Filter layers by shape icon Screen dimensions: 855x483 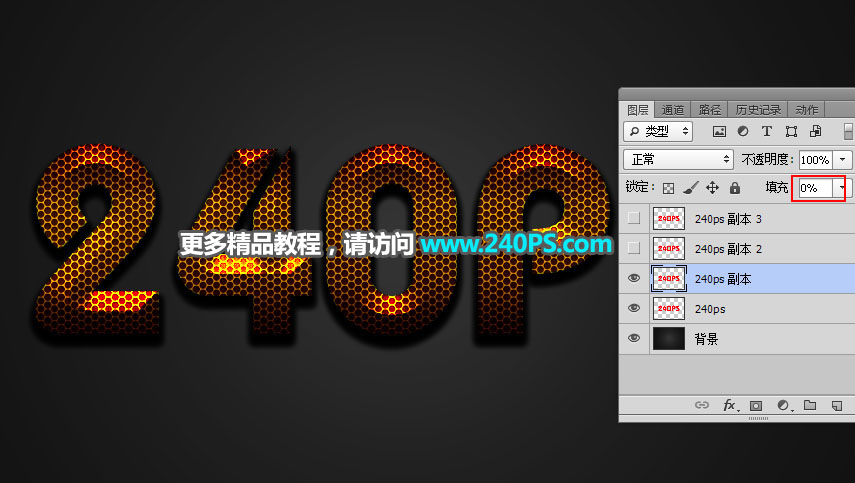[791, 131]
